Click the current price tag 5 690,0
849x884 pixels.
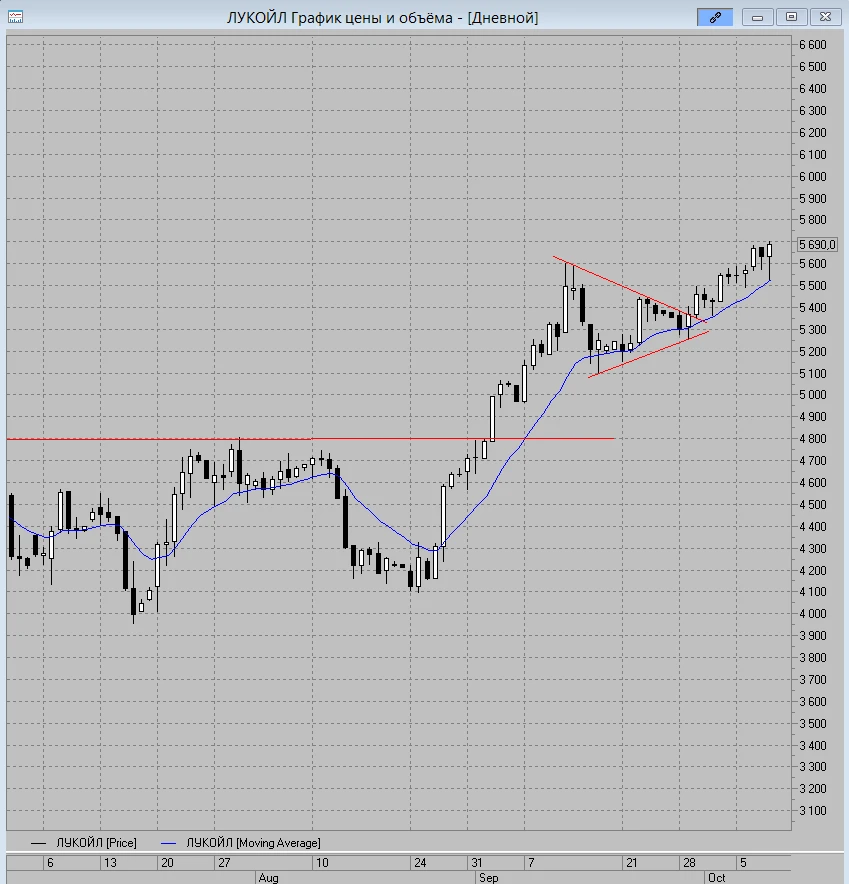point(817,245)
